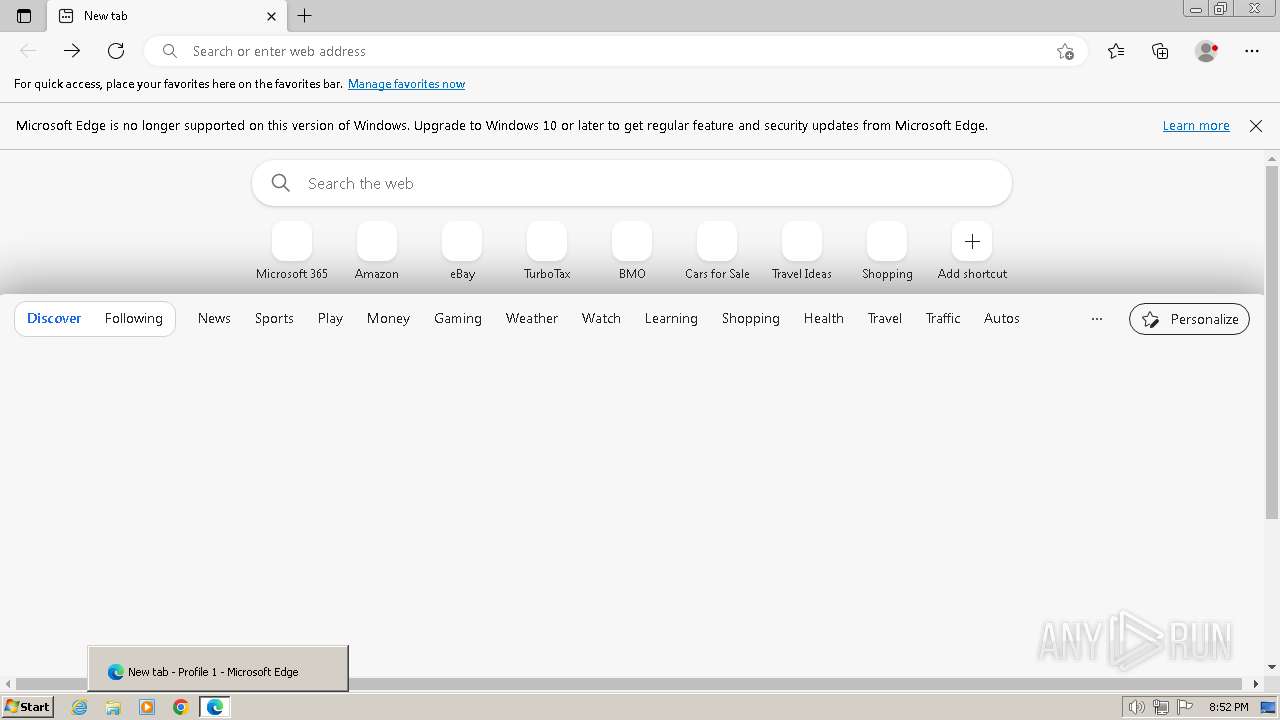The height and width of the screenshot is (720, 1280).
Task: Go forward with the arrow button
Action: (72, 51)
